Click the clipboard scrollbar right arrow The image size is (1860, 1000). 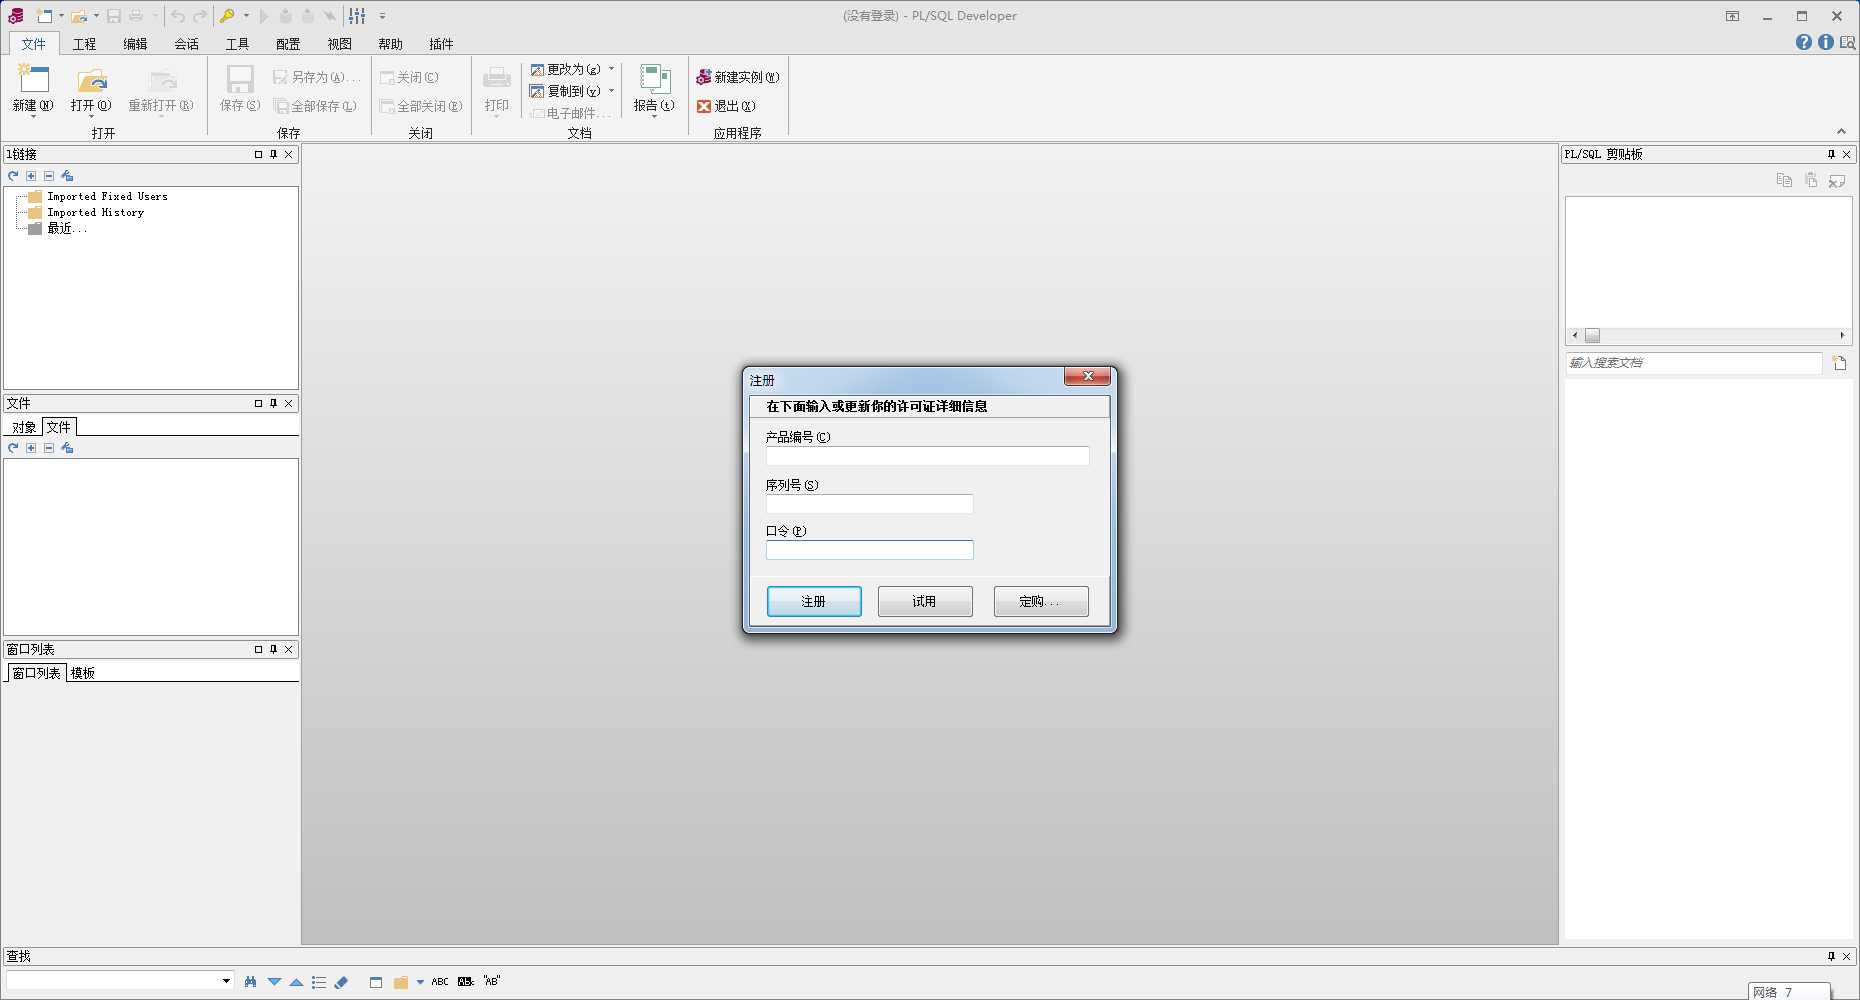click(1842, 336)
